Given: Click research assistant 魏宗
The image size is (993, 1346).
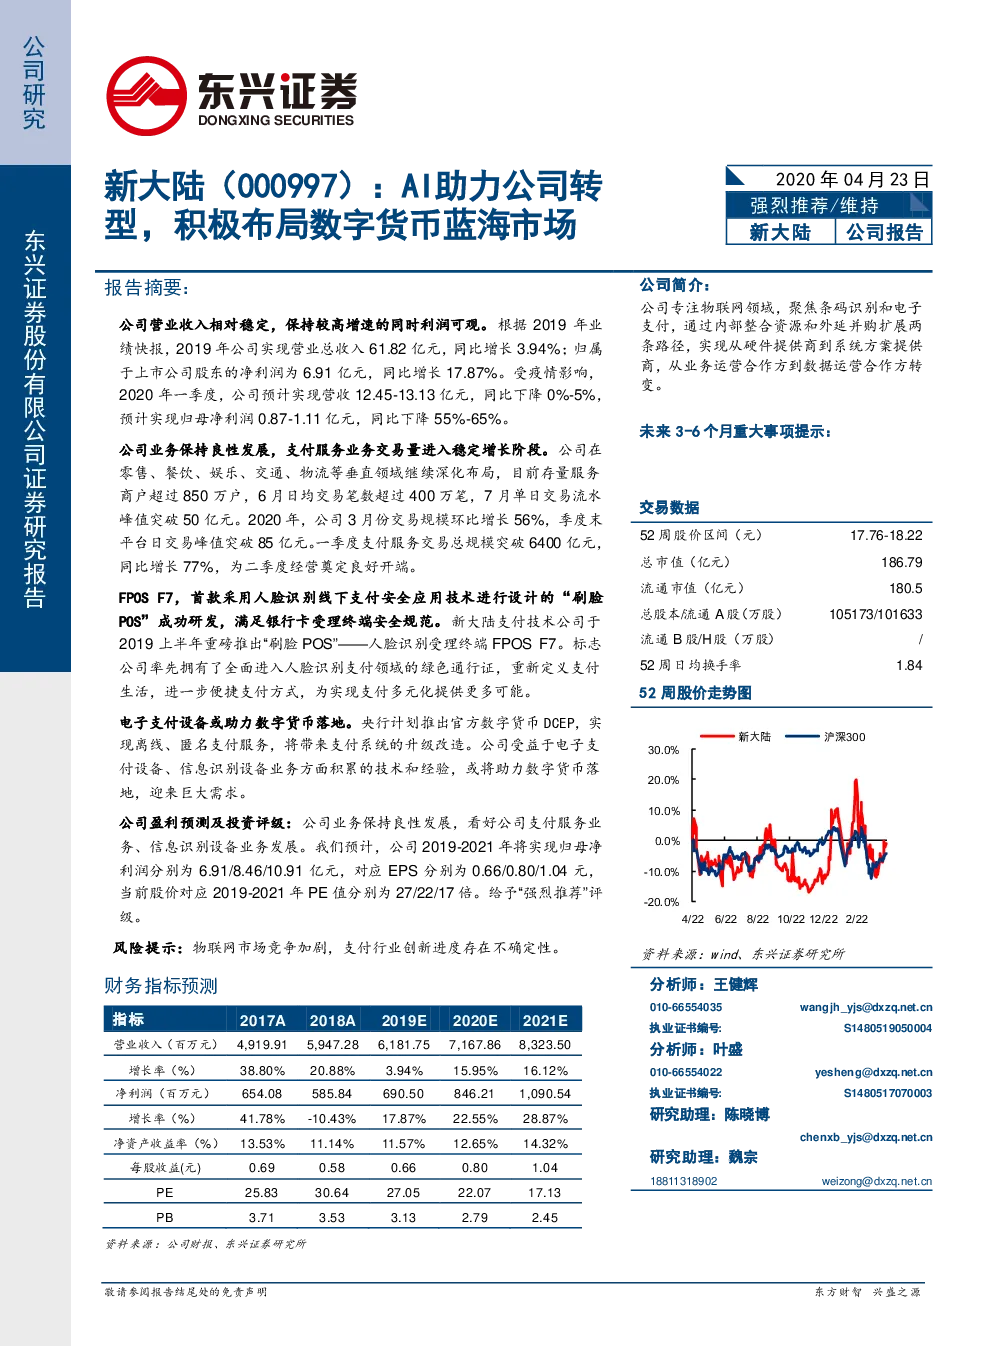Looking at the screenshot, I should click(x=743, y=1158).
